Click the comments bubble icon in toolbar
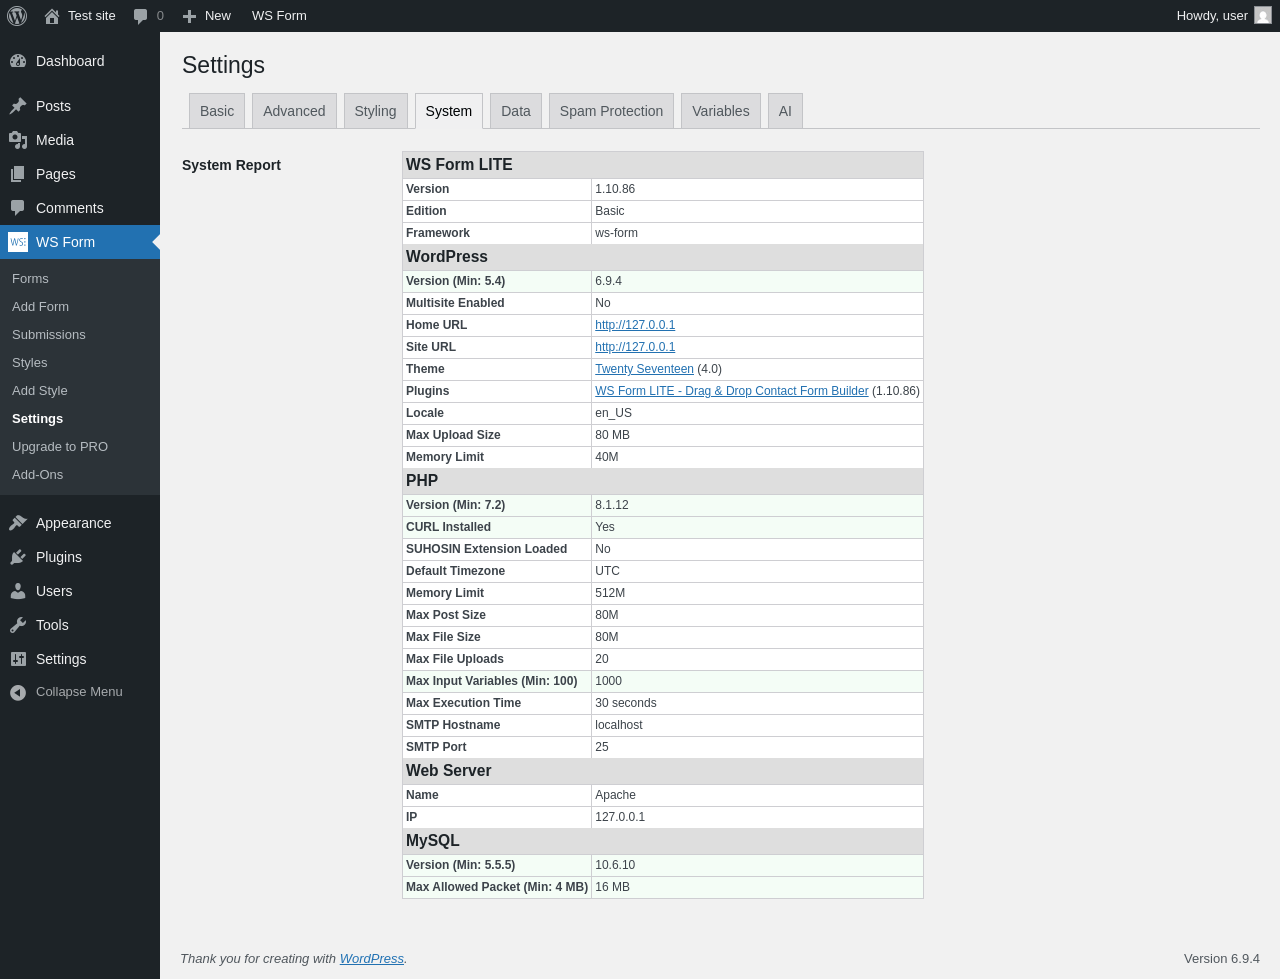This screenshot has height=979, width=1280. tap(141, 16)
